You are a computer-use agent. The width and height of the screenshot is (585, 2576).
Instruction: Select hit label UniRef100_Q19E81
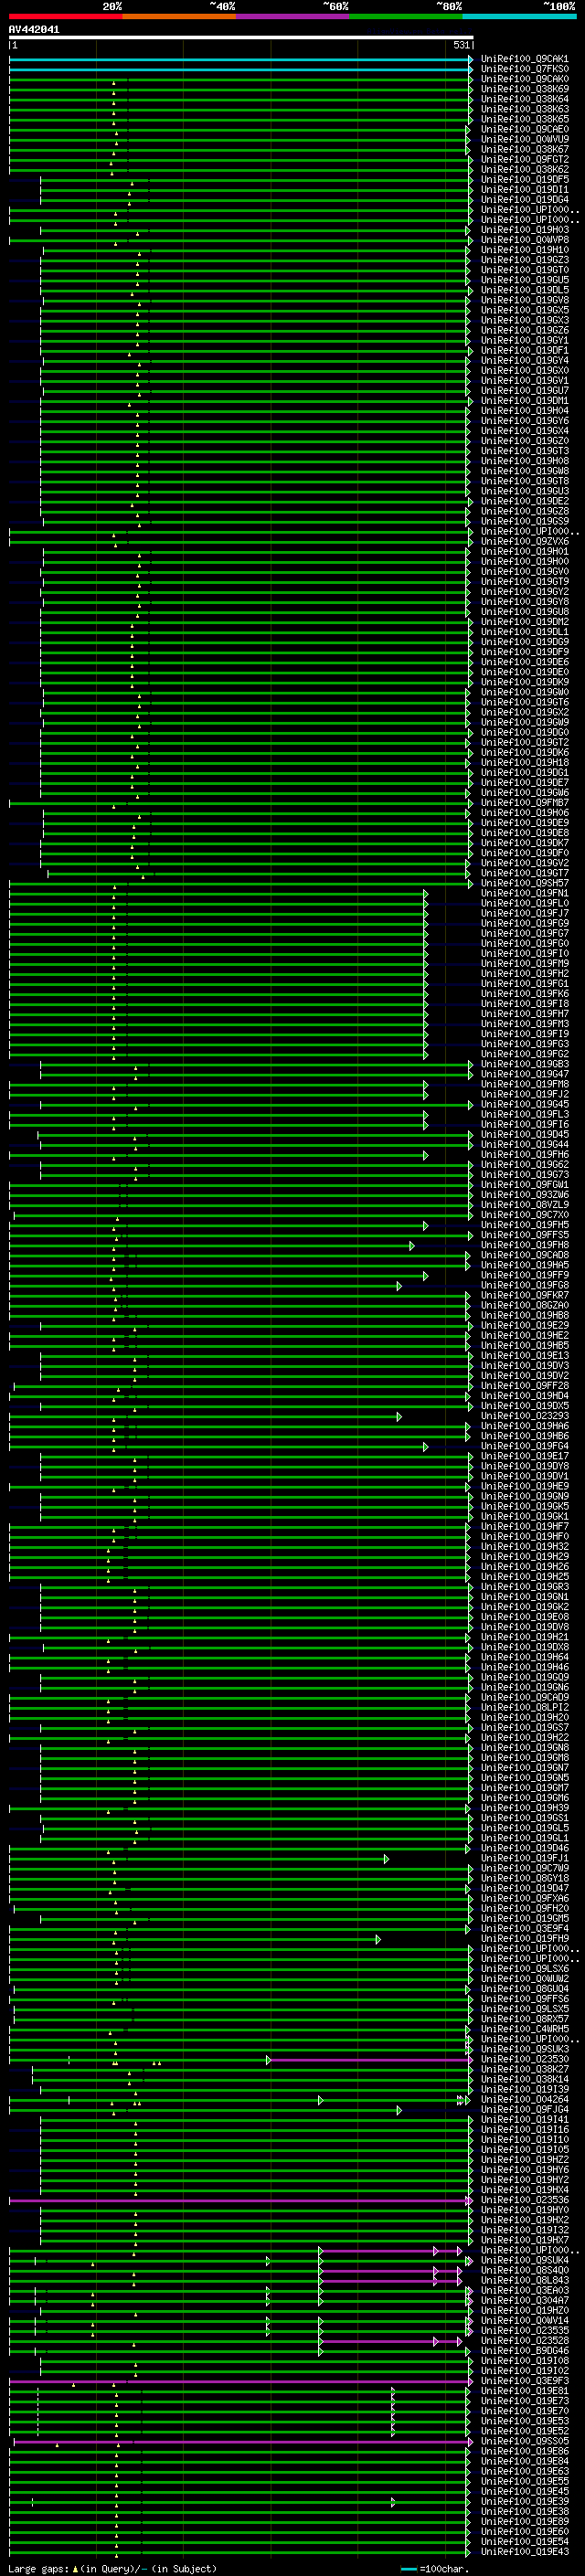point(525,2392)
